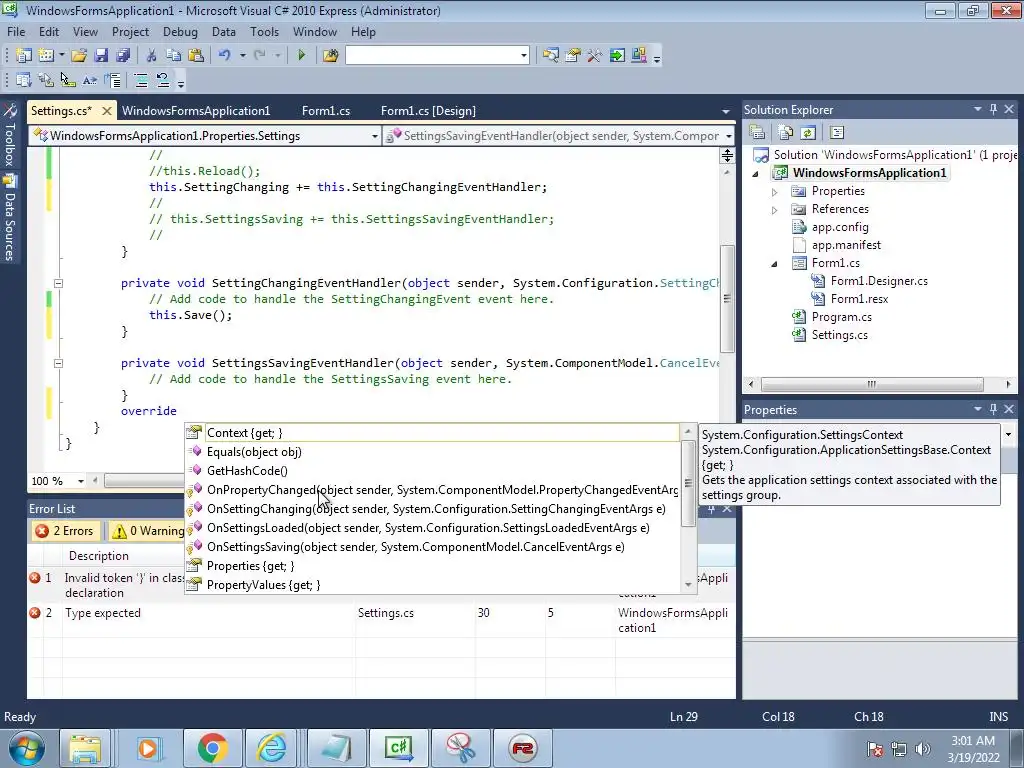The image size is (1024, 768).
Task: Toggle the 2 Errors filter button
Action: click(64, 531)
